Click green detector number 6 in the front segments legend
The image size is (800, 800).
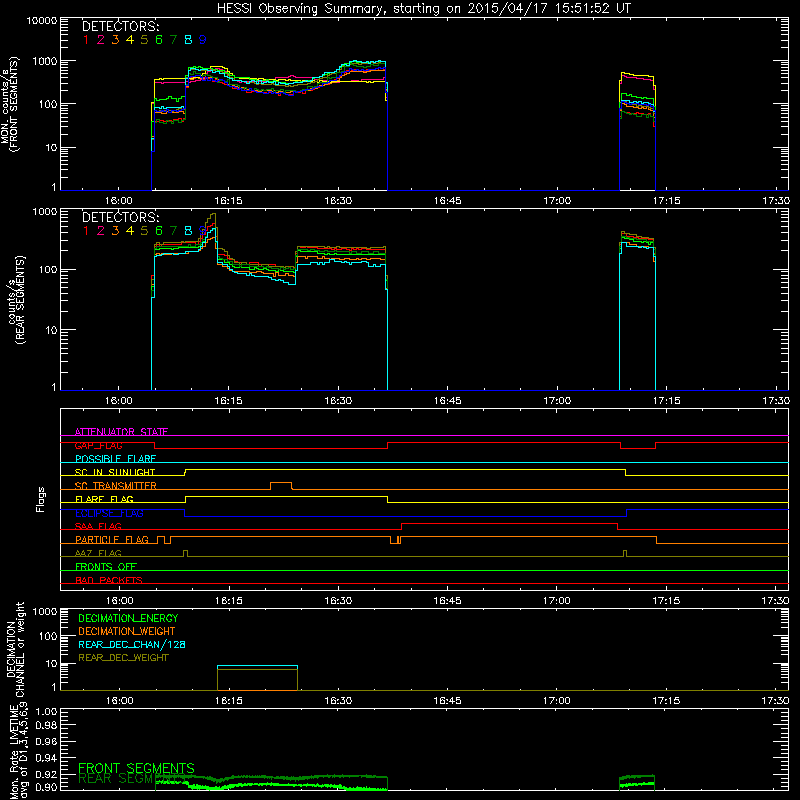[159, 40]
